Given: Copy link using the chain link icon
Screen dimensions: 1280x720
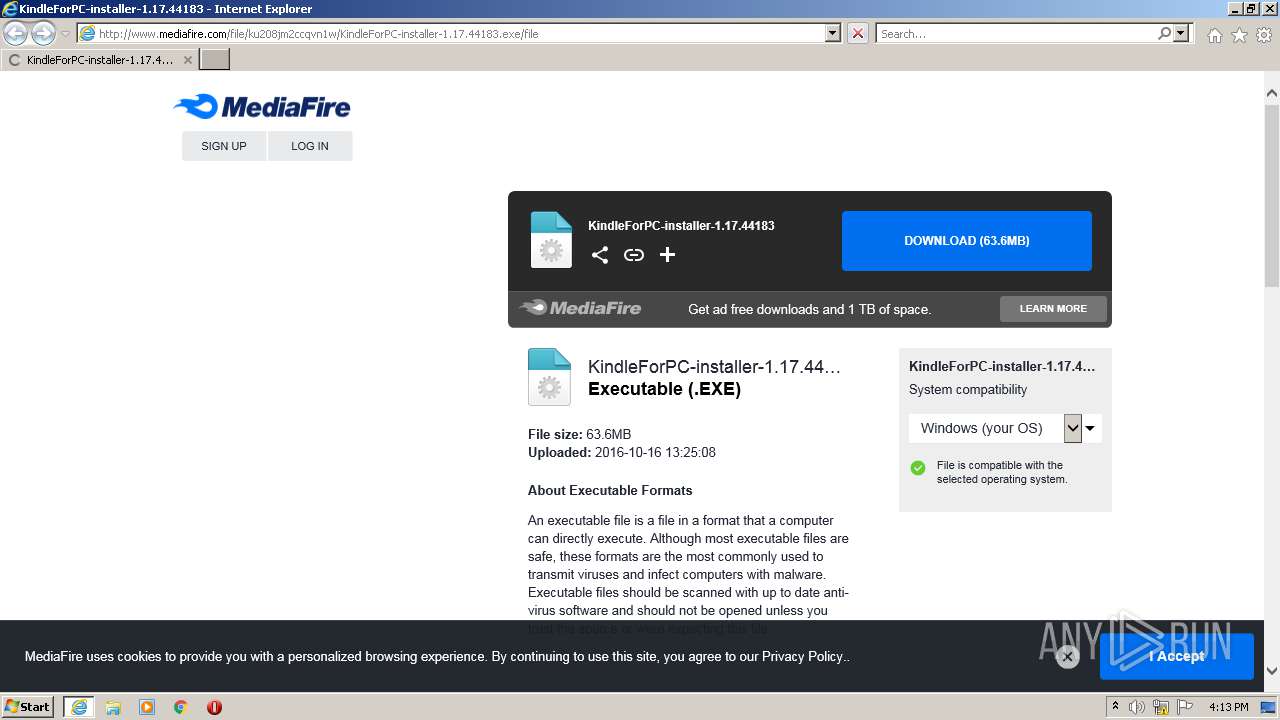Looking at the screenshot, I should pyautogui.click(x=634, y=255).
